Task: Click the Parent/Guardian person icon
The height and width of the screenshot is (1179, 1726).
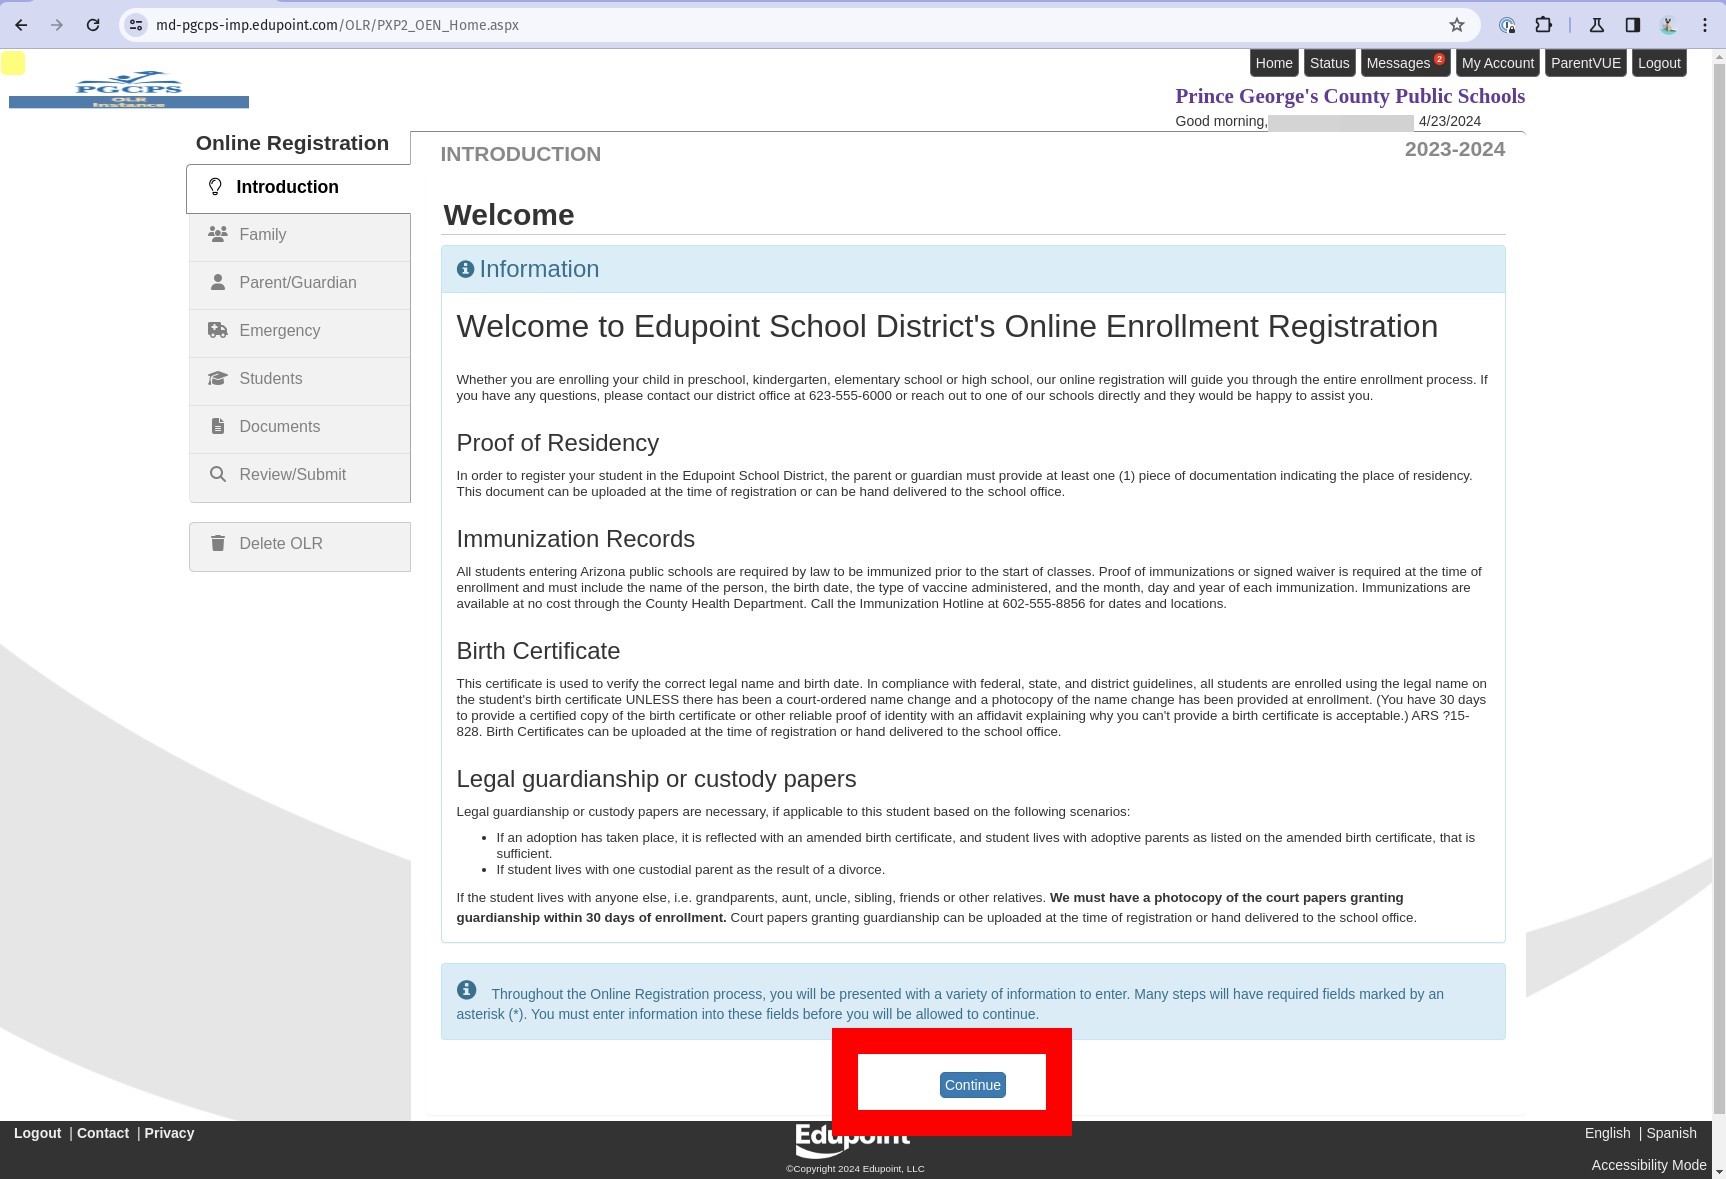Action: tap(217, 282)
